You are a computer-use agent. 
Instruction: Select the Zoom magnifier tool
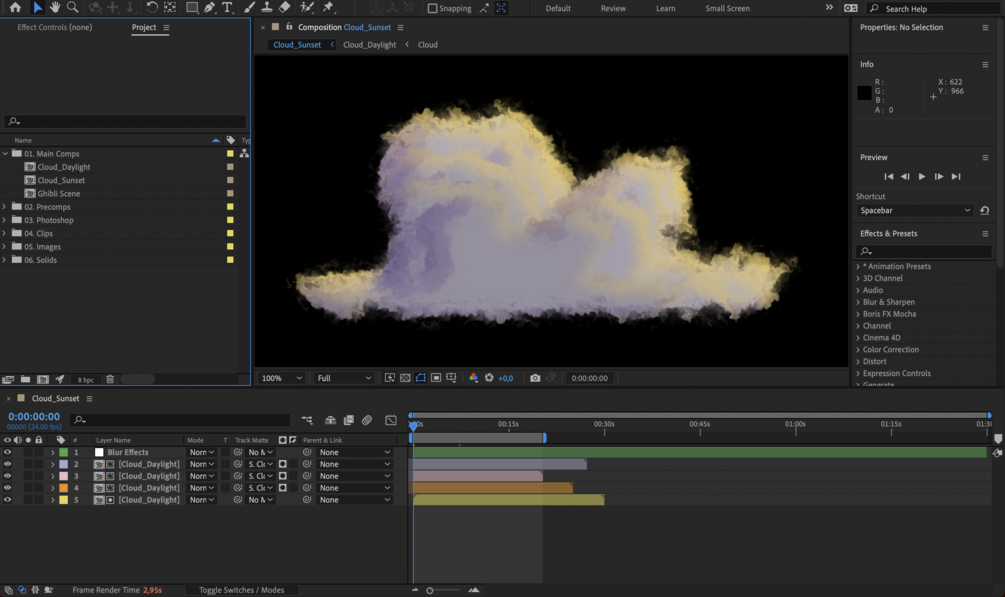[73, 8]
